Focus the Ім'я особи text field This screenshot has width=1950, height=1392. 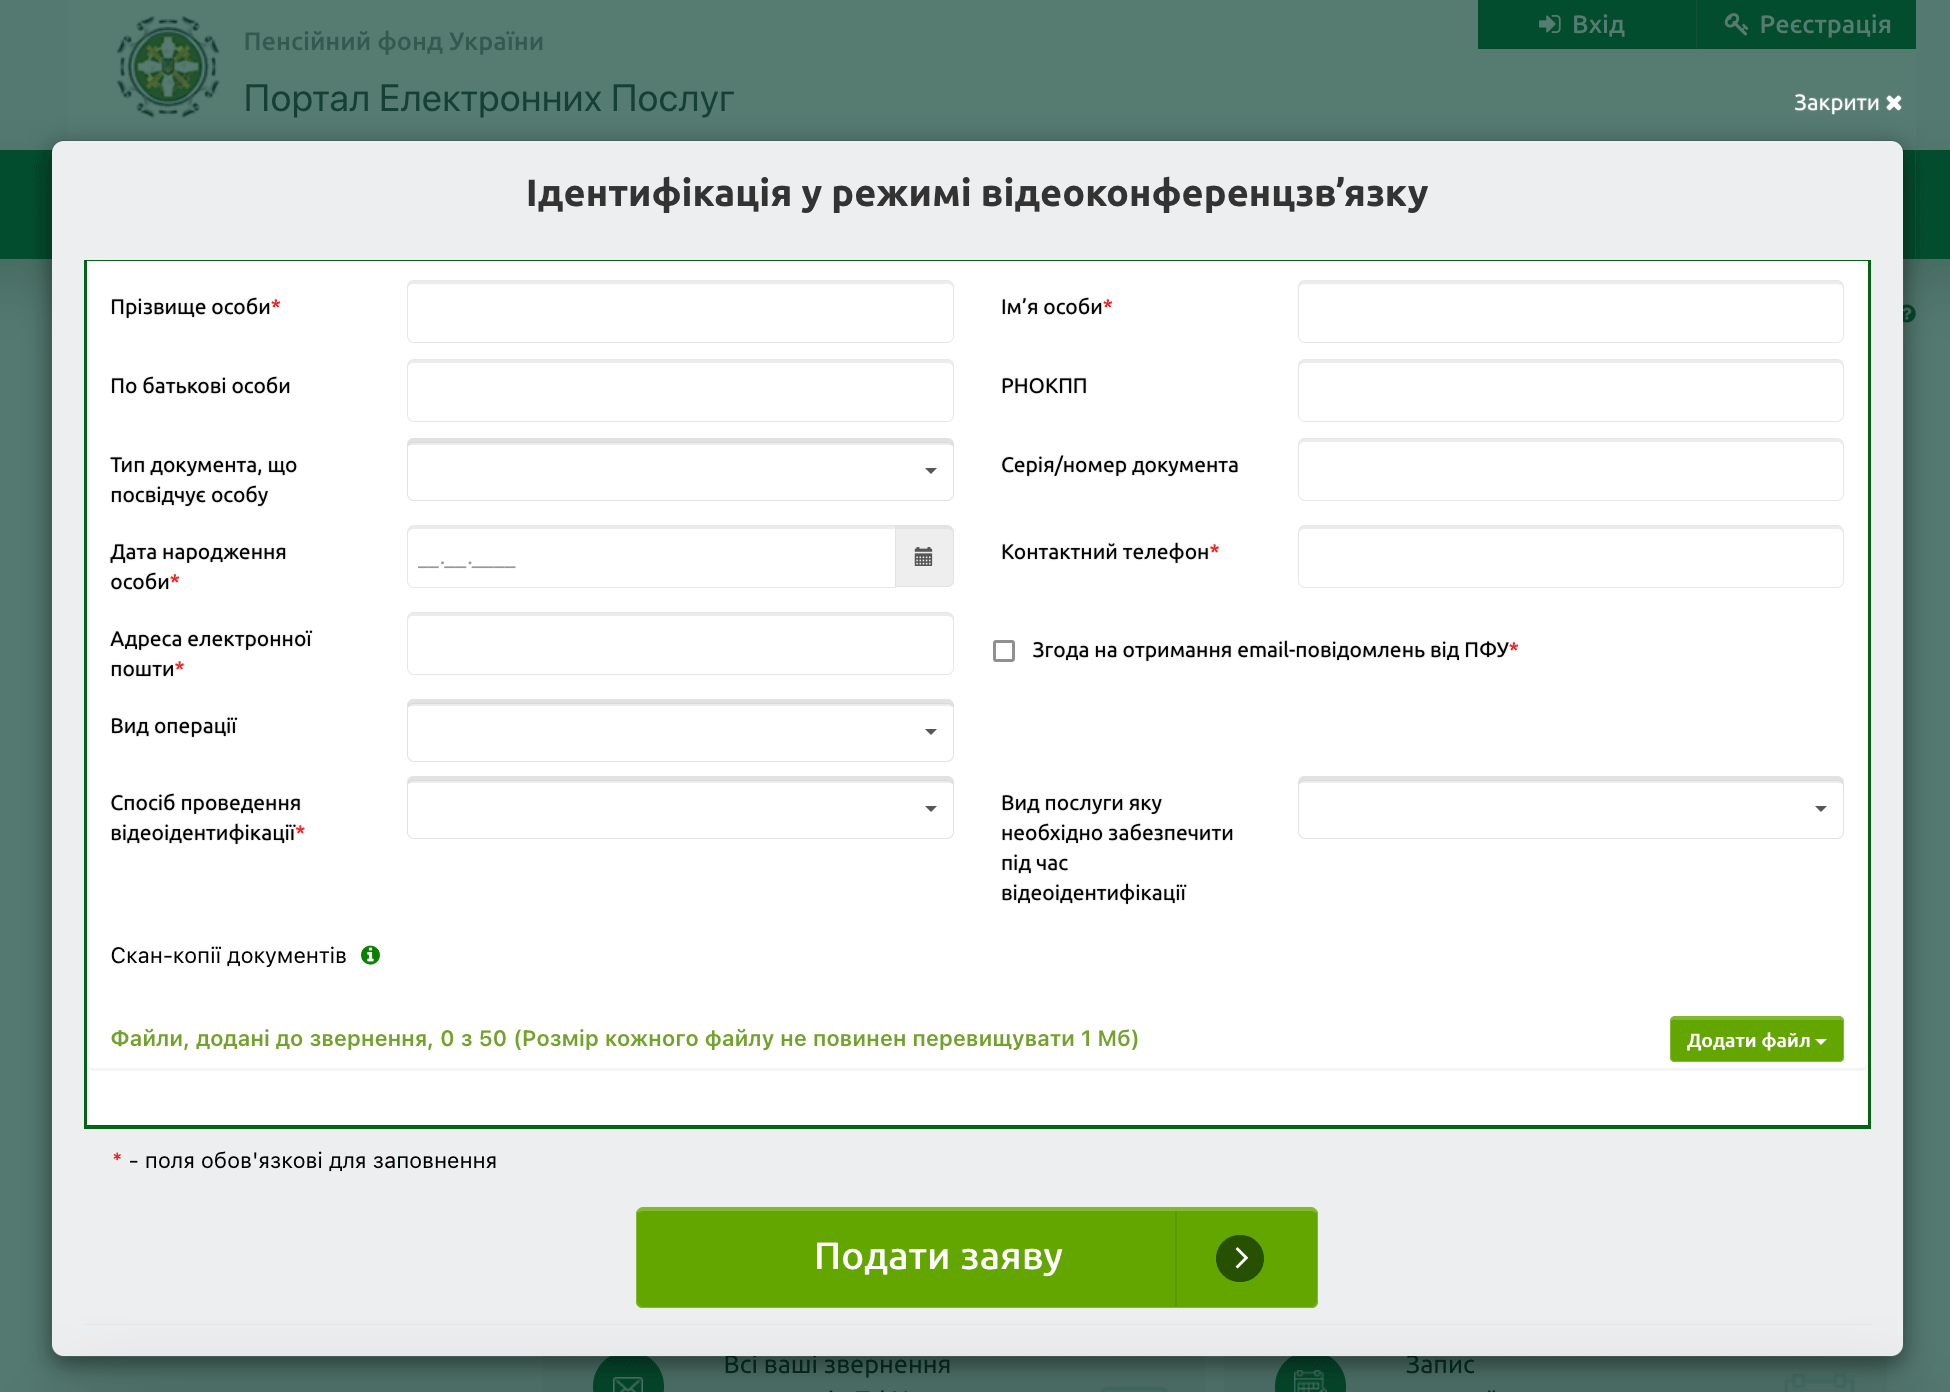1570,312
